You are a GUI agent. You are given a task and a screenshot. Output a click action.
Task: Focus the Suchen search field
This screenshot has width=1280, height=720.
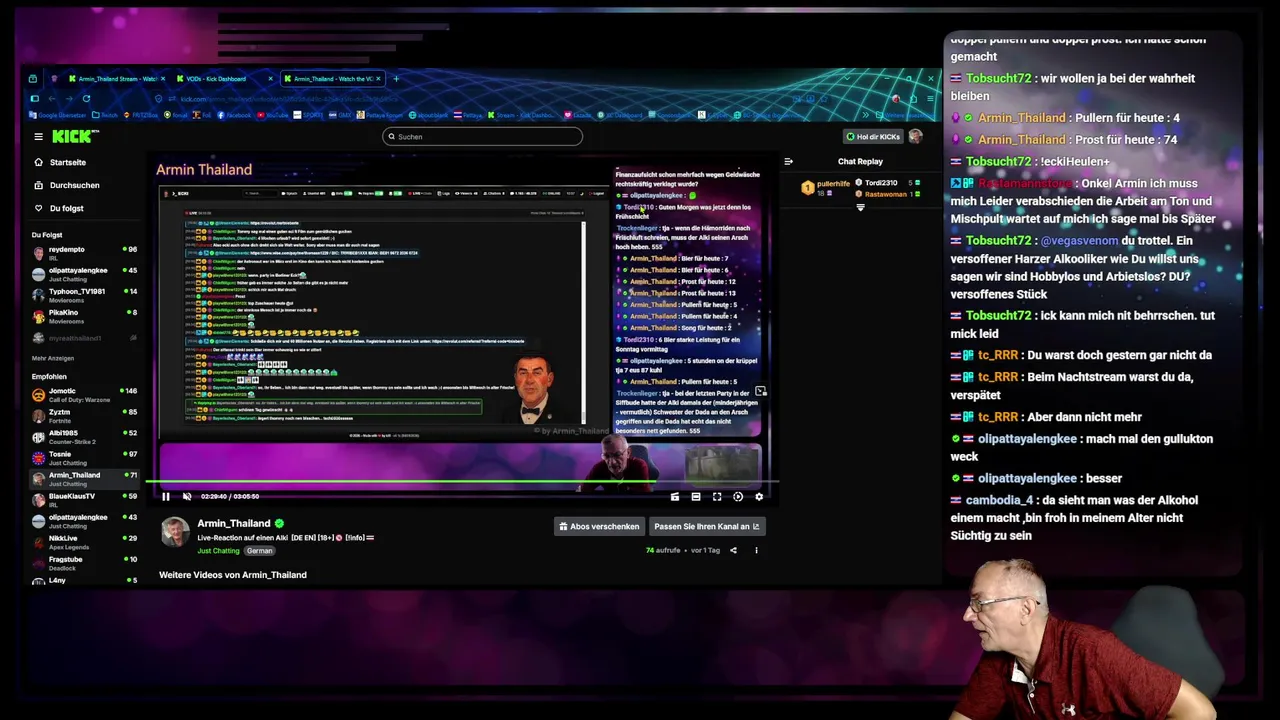click(482, 136)
